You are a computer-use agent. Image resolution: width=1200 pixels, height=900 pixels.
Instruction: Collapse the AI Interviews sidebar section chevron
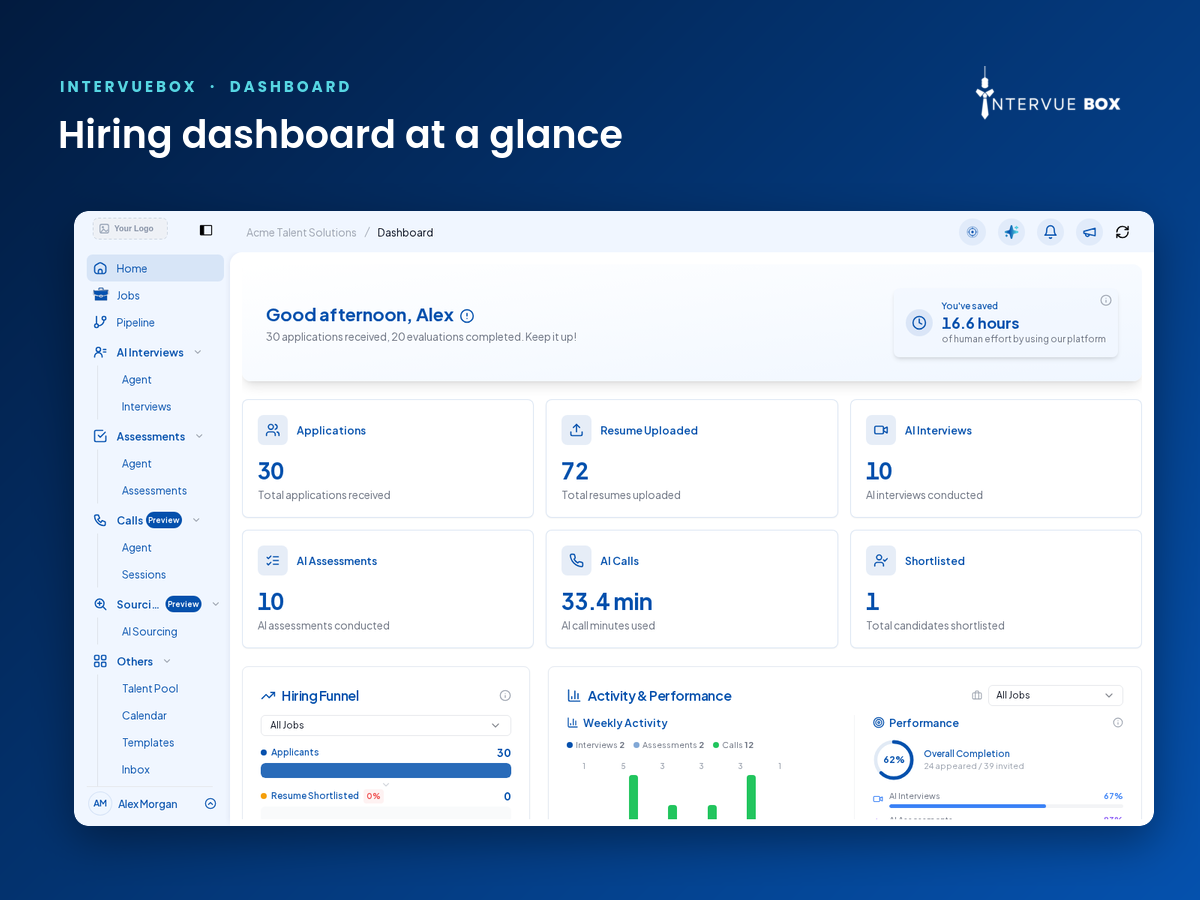pos(198,352)
